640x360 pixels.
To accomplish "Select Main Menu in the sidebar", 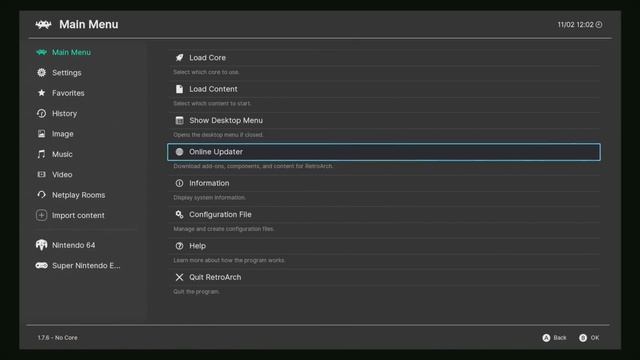I will coord(71,52).
